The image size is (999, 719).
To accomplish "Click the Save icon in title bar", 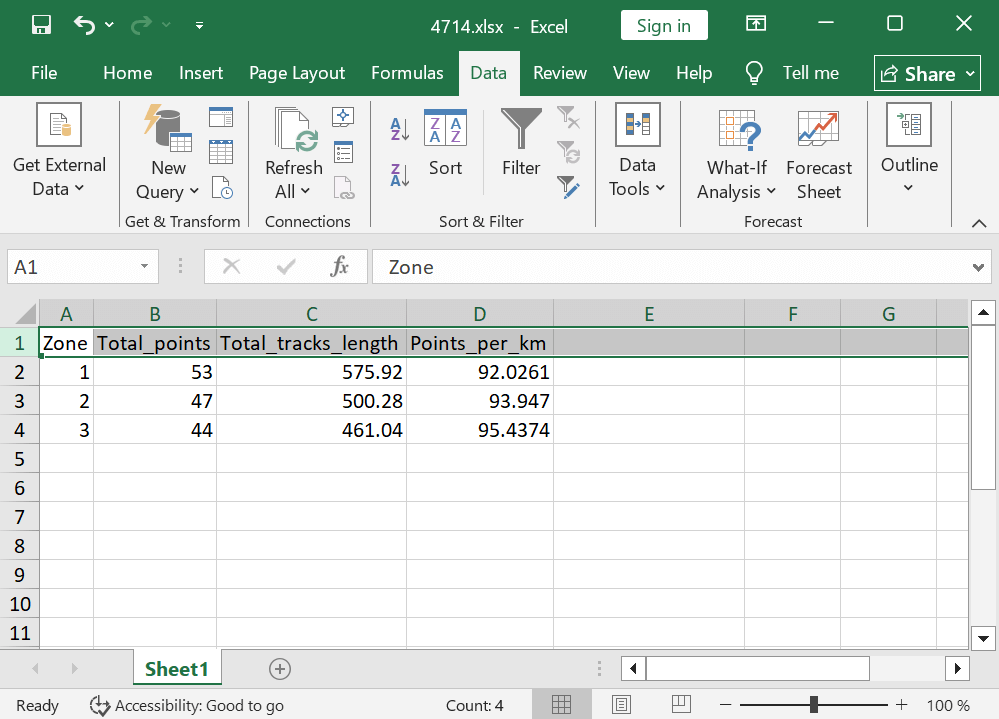I will [41, 25].
